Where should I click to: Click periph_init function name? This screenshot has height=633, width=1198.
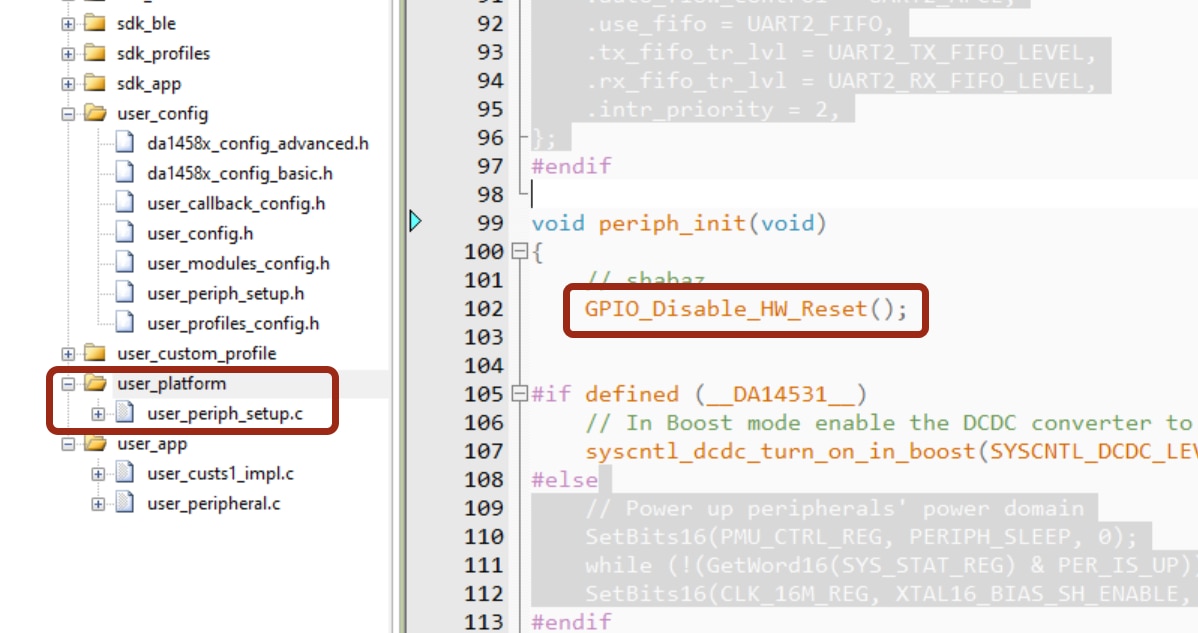pyautogui.click(x=672, y=224)
